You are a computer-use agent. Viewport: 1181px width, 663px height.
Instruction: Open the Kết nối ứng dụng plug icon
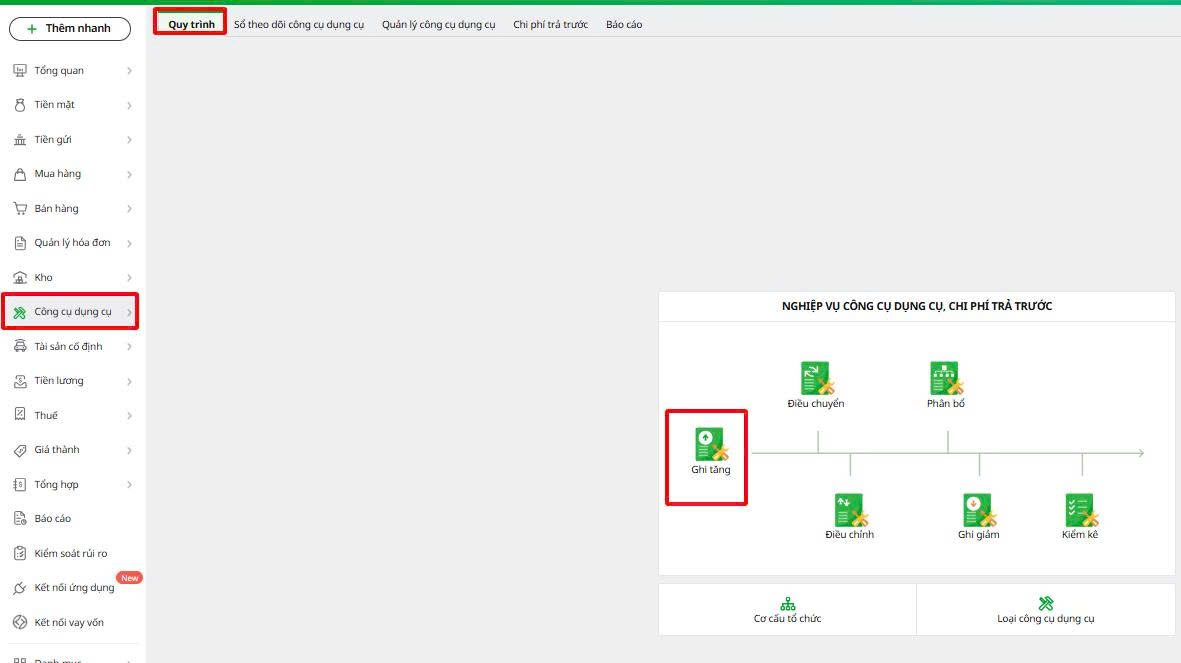coord(20,588)
